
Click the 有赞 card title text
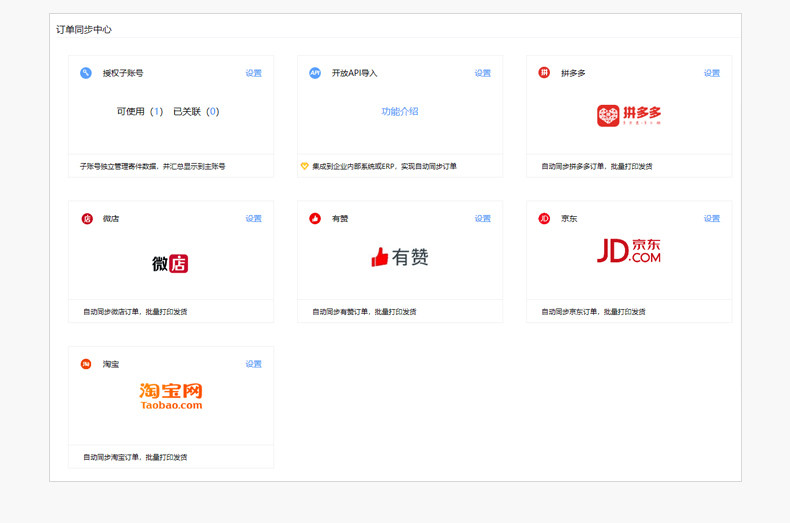tap(340, 219)
